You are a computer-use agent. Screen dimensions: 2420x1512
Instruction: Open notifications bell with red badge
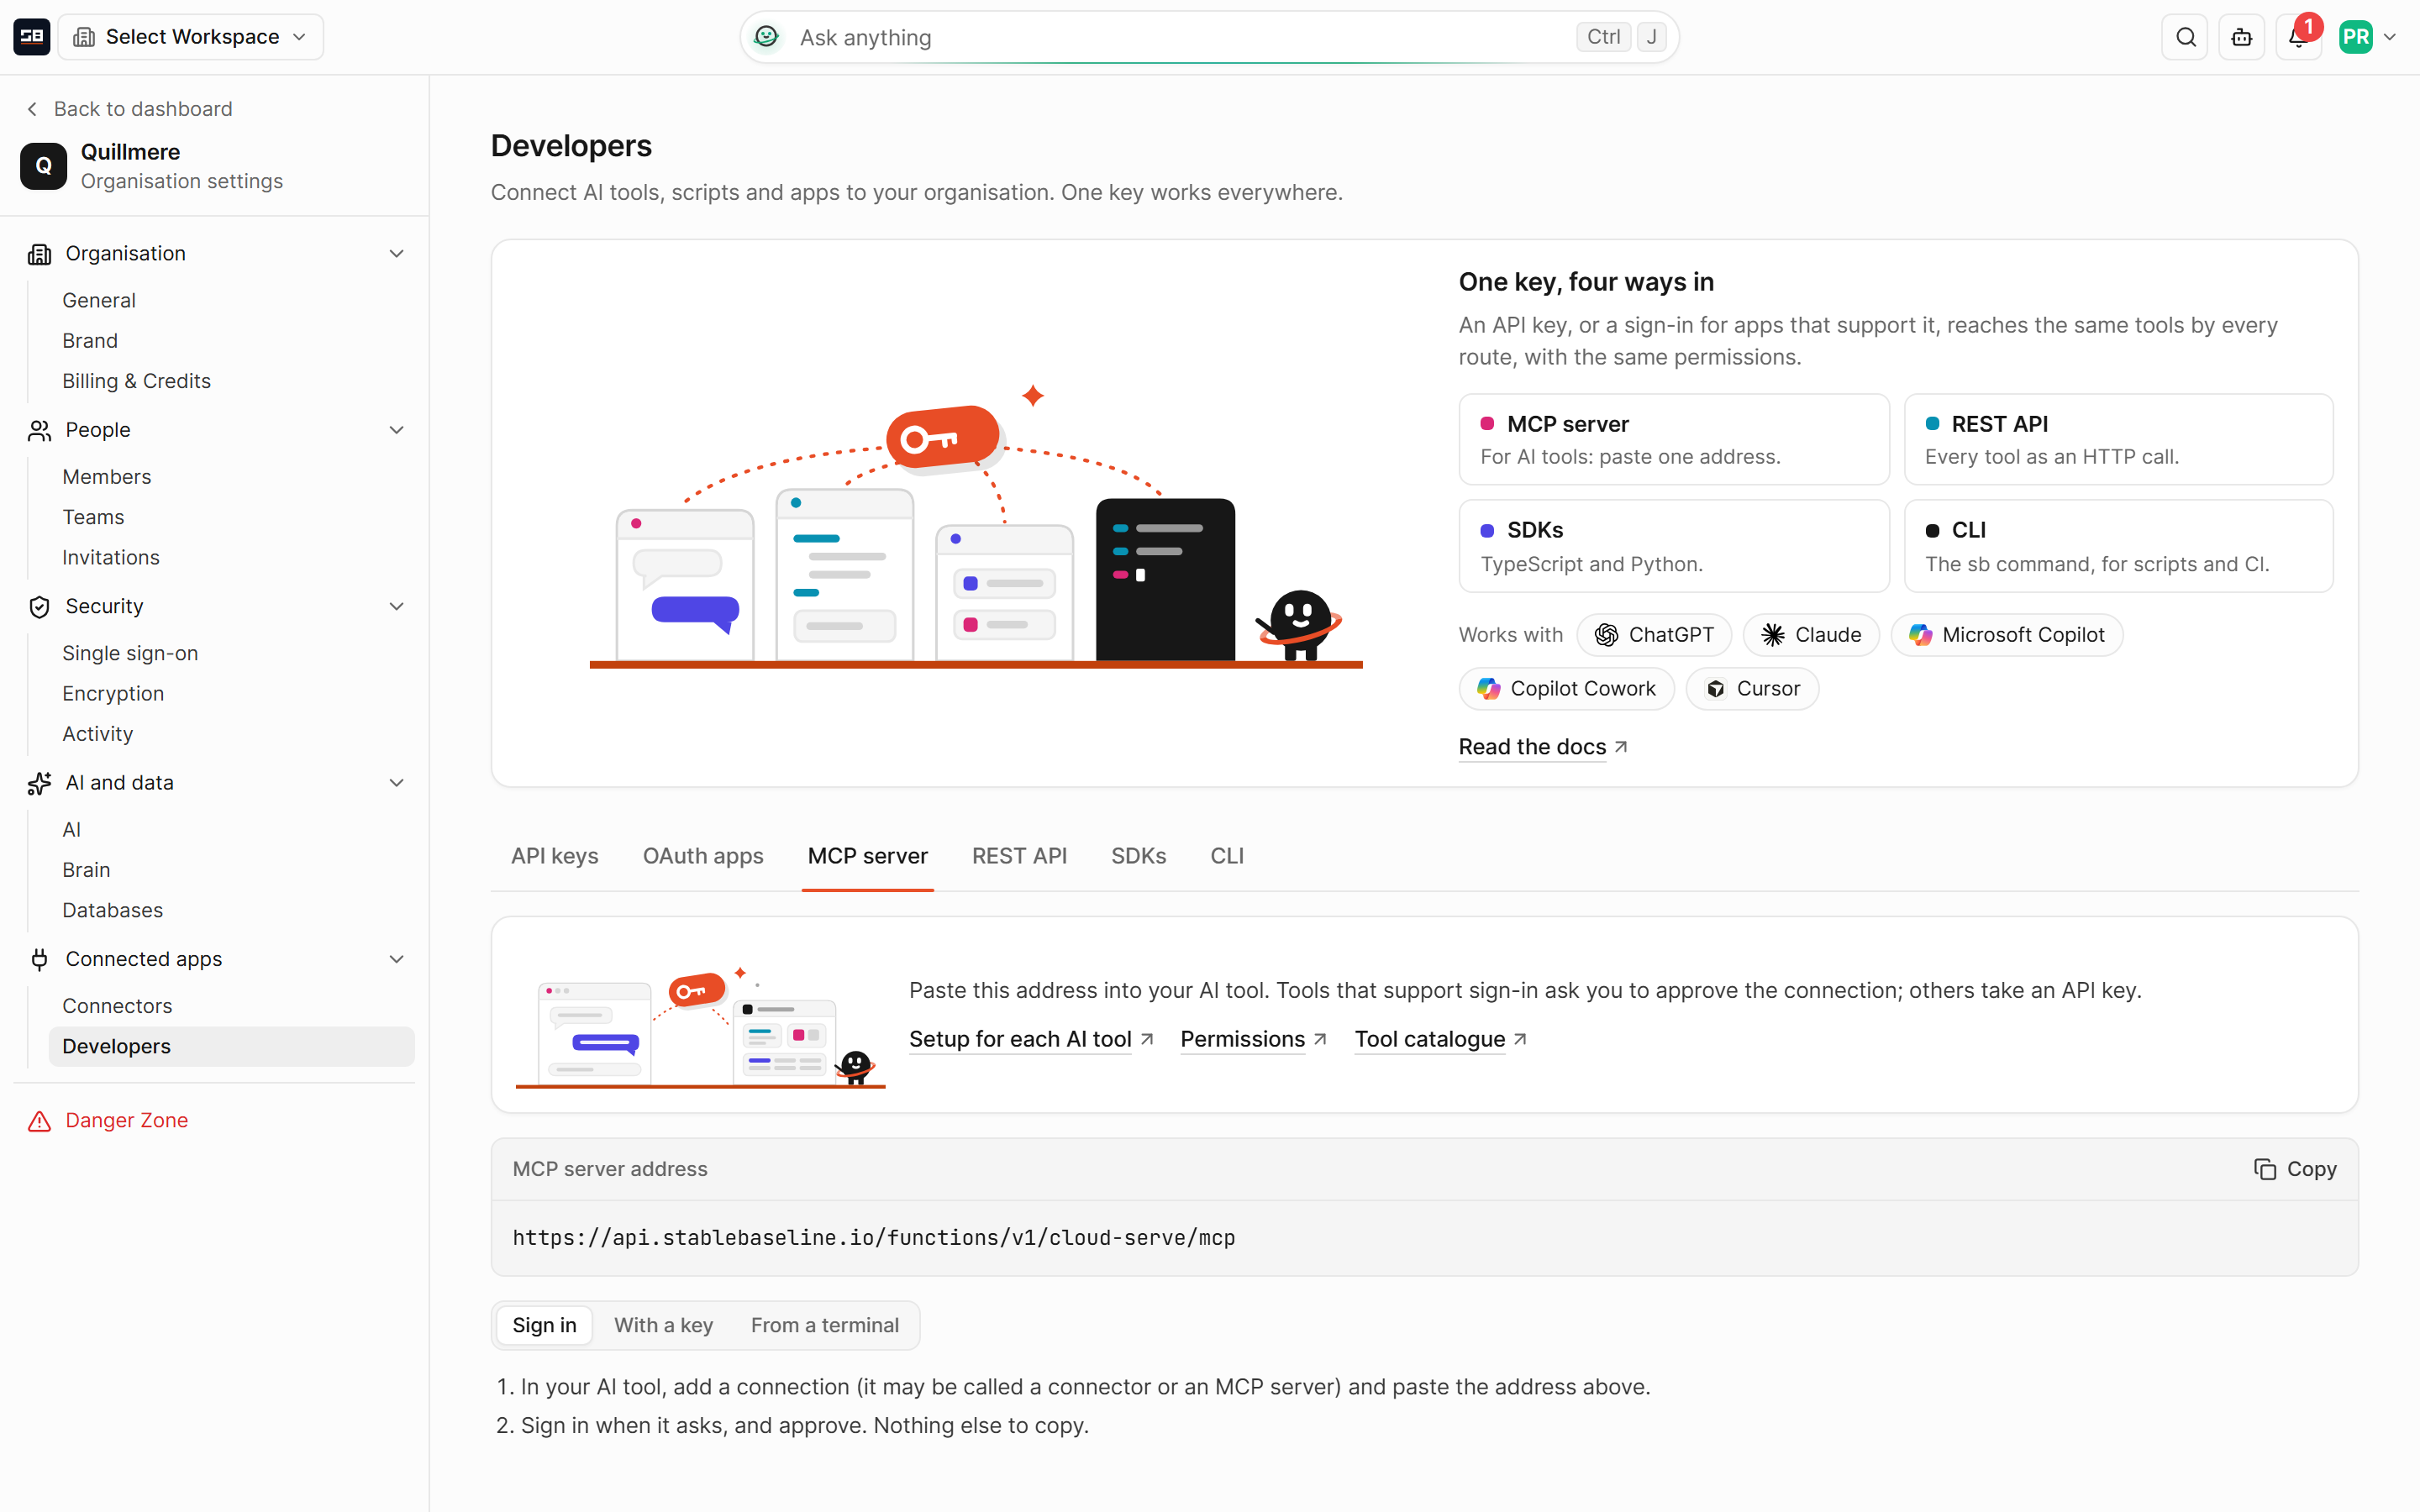click(2298, 37)
